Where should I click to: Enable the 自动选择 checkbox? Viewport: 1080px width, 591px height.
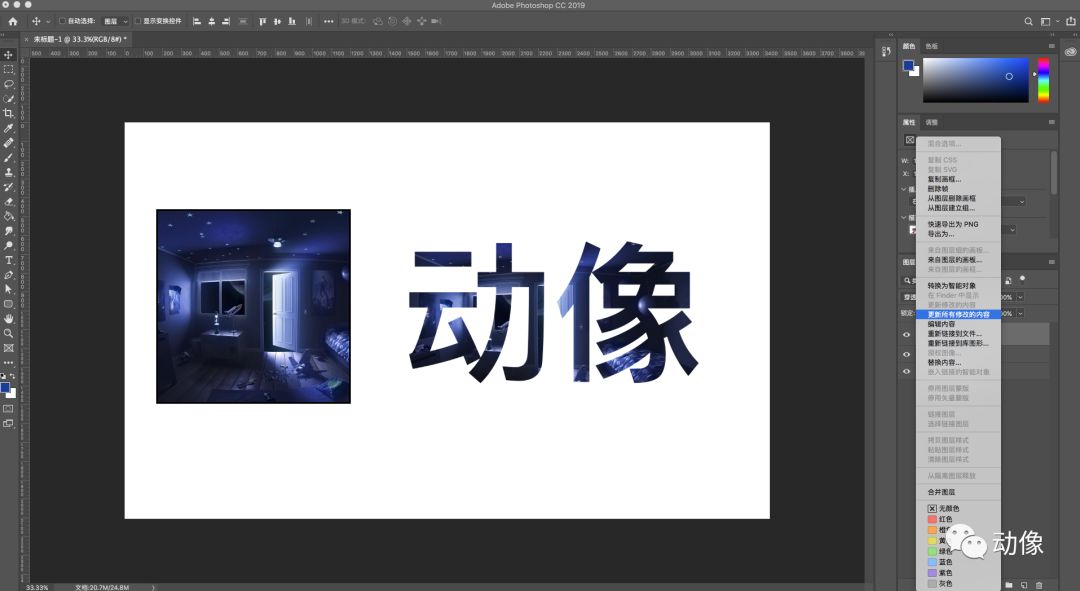click(x=61, y=20)
